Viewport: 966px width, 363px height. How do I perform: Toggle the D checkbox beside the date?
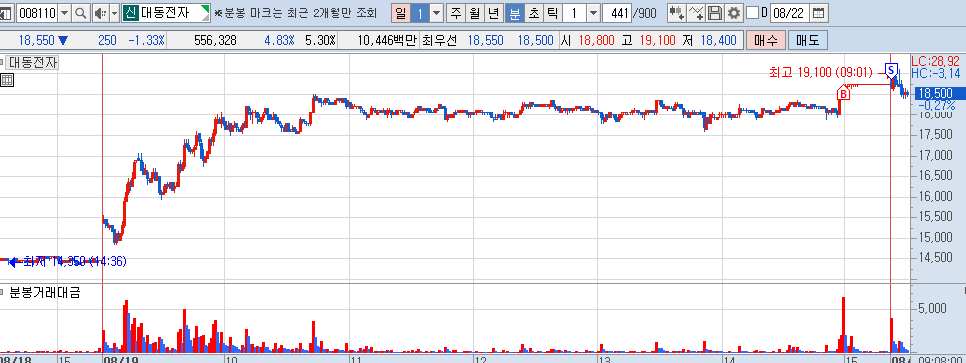pos(752,13)
